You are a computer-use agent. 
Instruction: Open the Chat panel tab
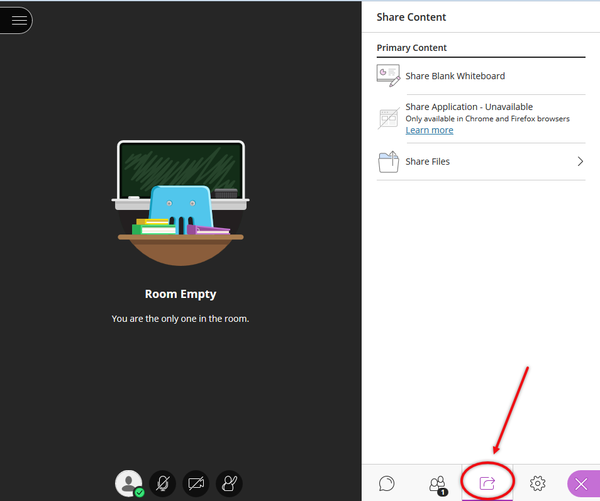386,483
